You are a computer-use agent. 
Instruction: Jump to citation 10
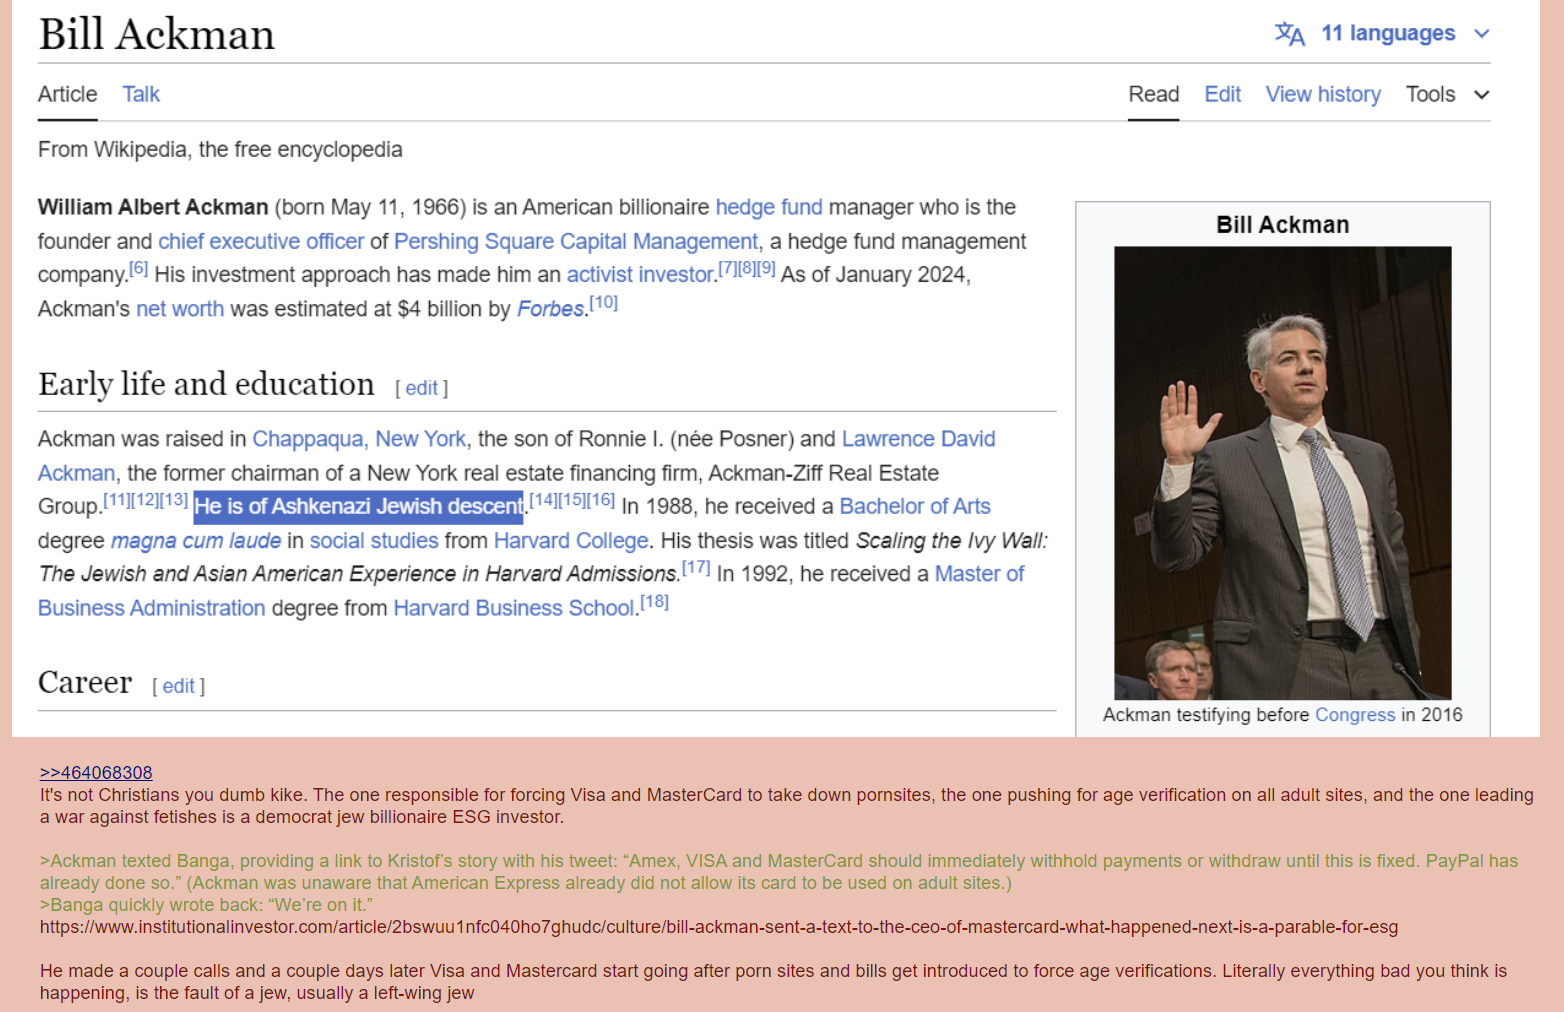(x=603, y=303)
